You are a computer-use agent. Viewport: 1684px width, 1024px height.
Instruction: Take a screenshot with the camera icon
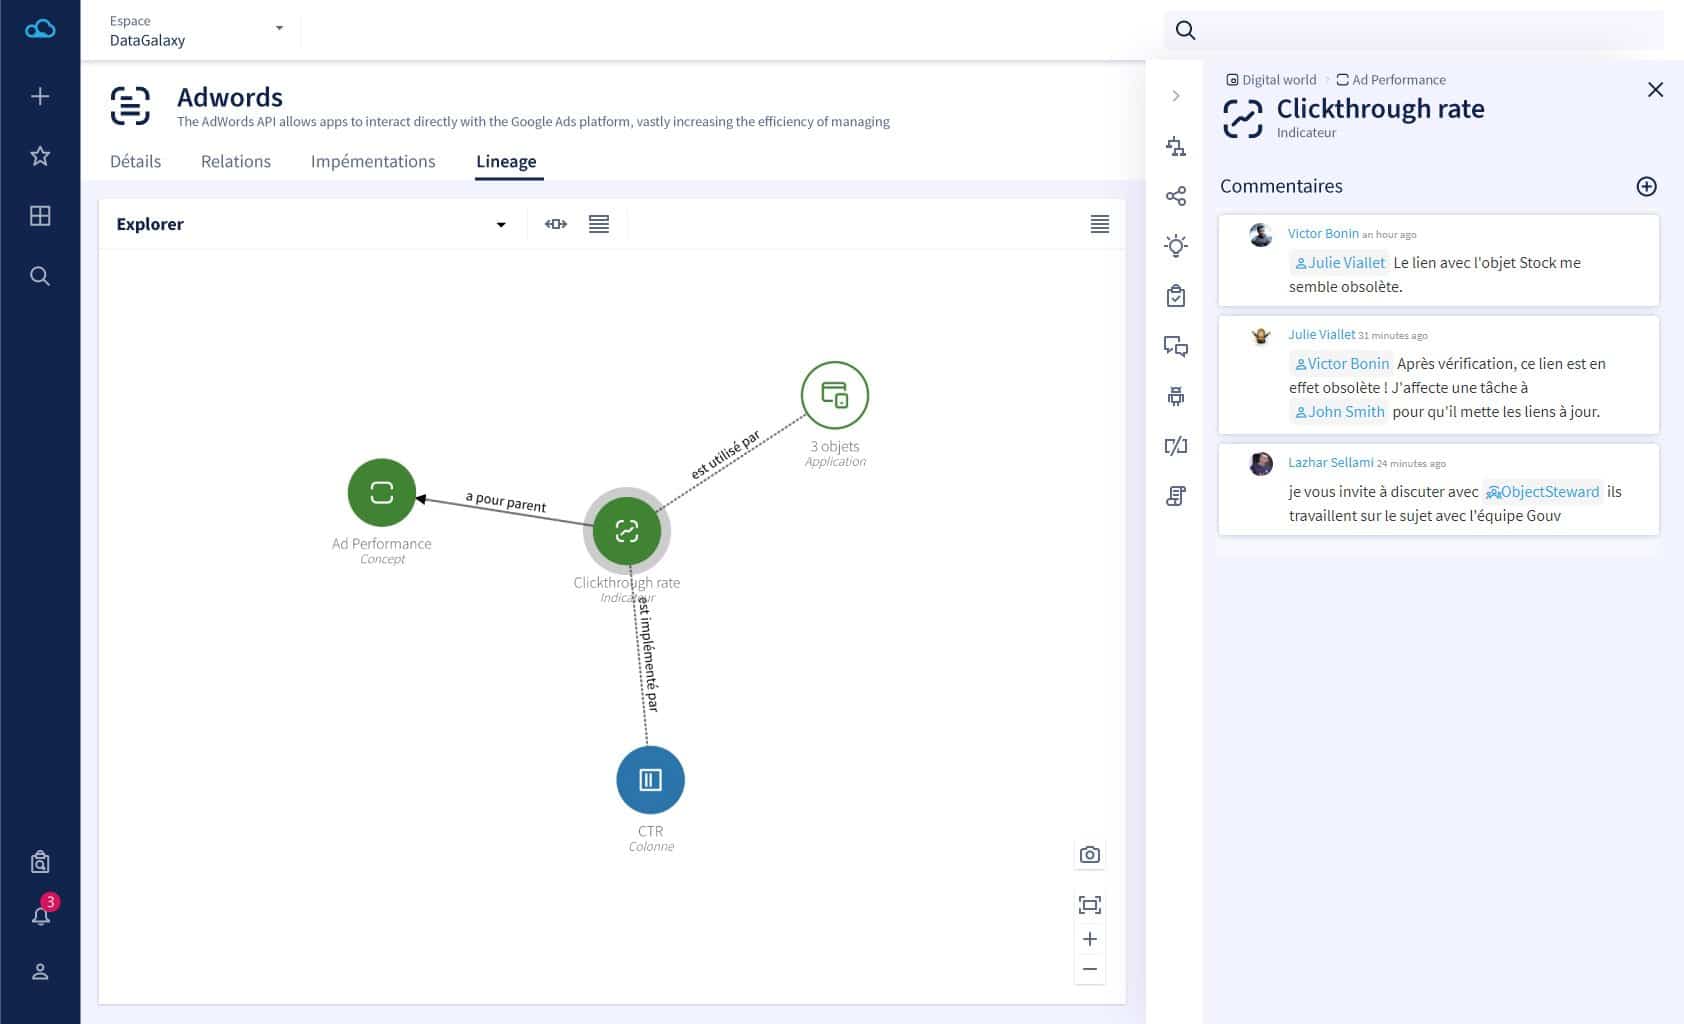[x=1089, y=854]
